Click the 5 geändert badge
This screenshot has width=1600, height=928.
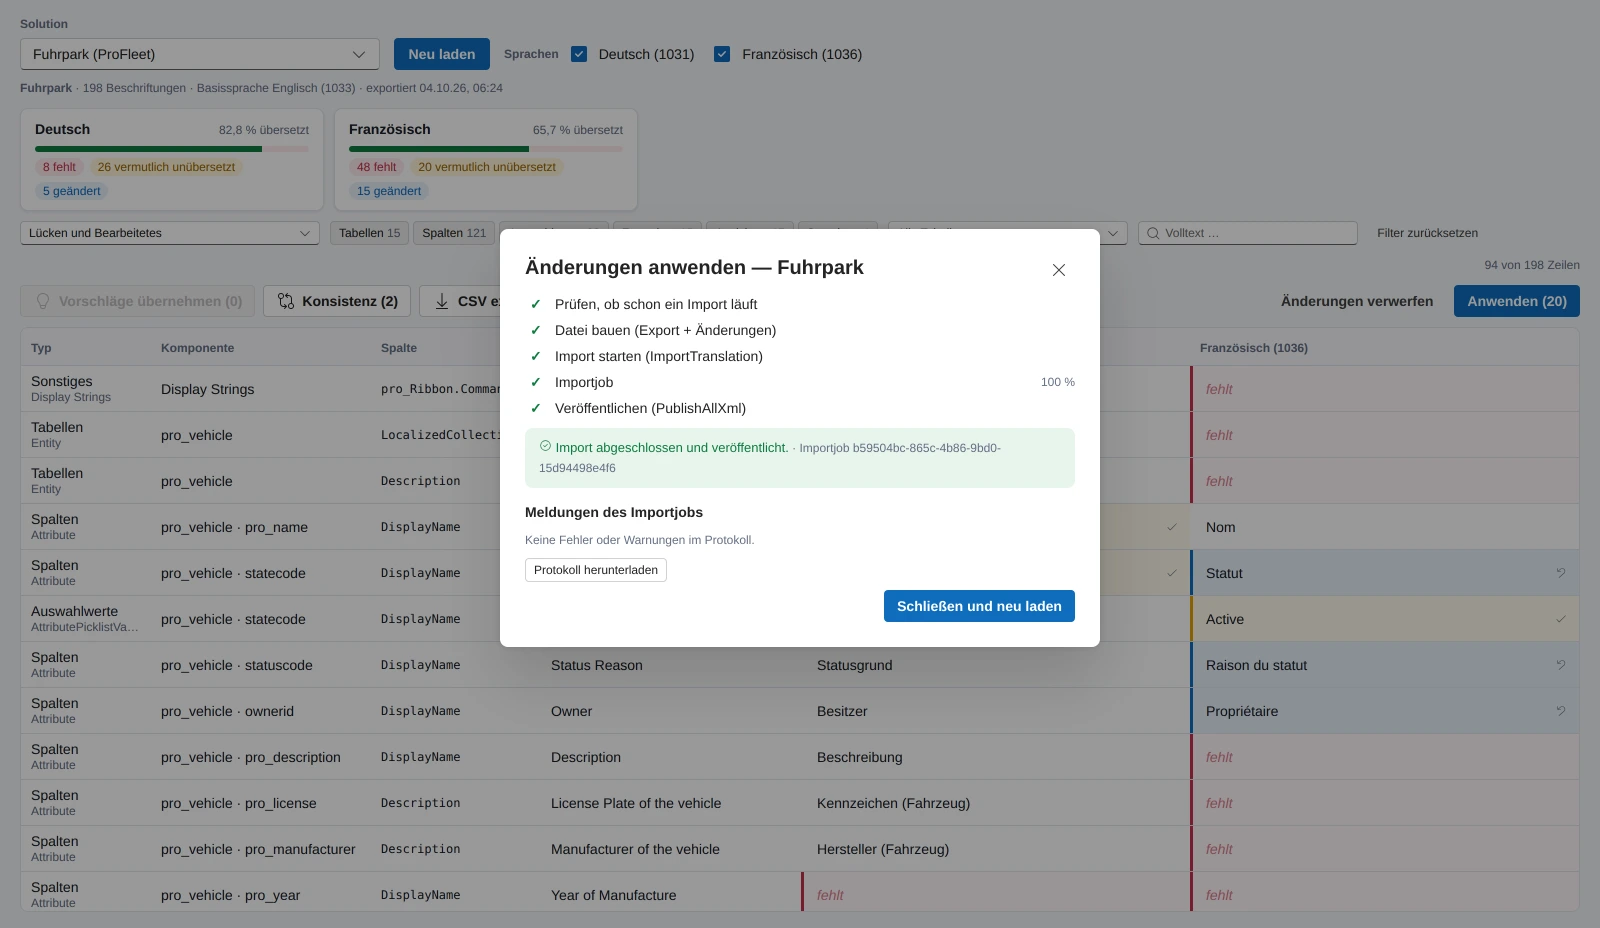tap(72, 191)
